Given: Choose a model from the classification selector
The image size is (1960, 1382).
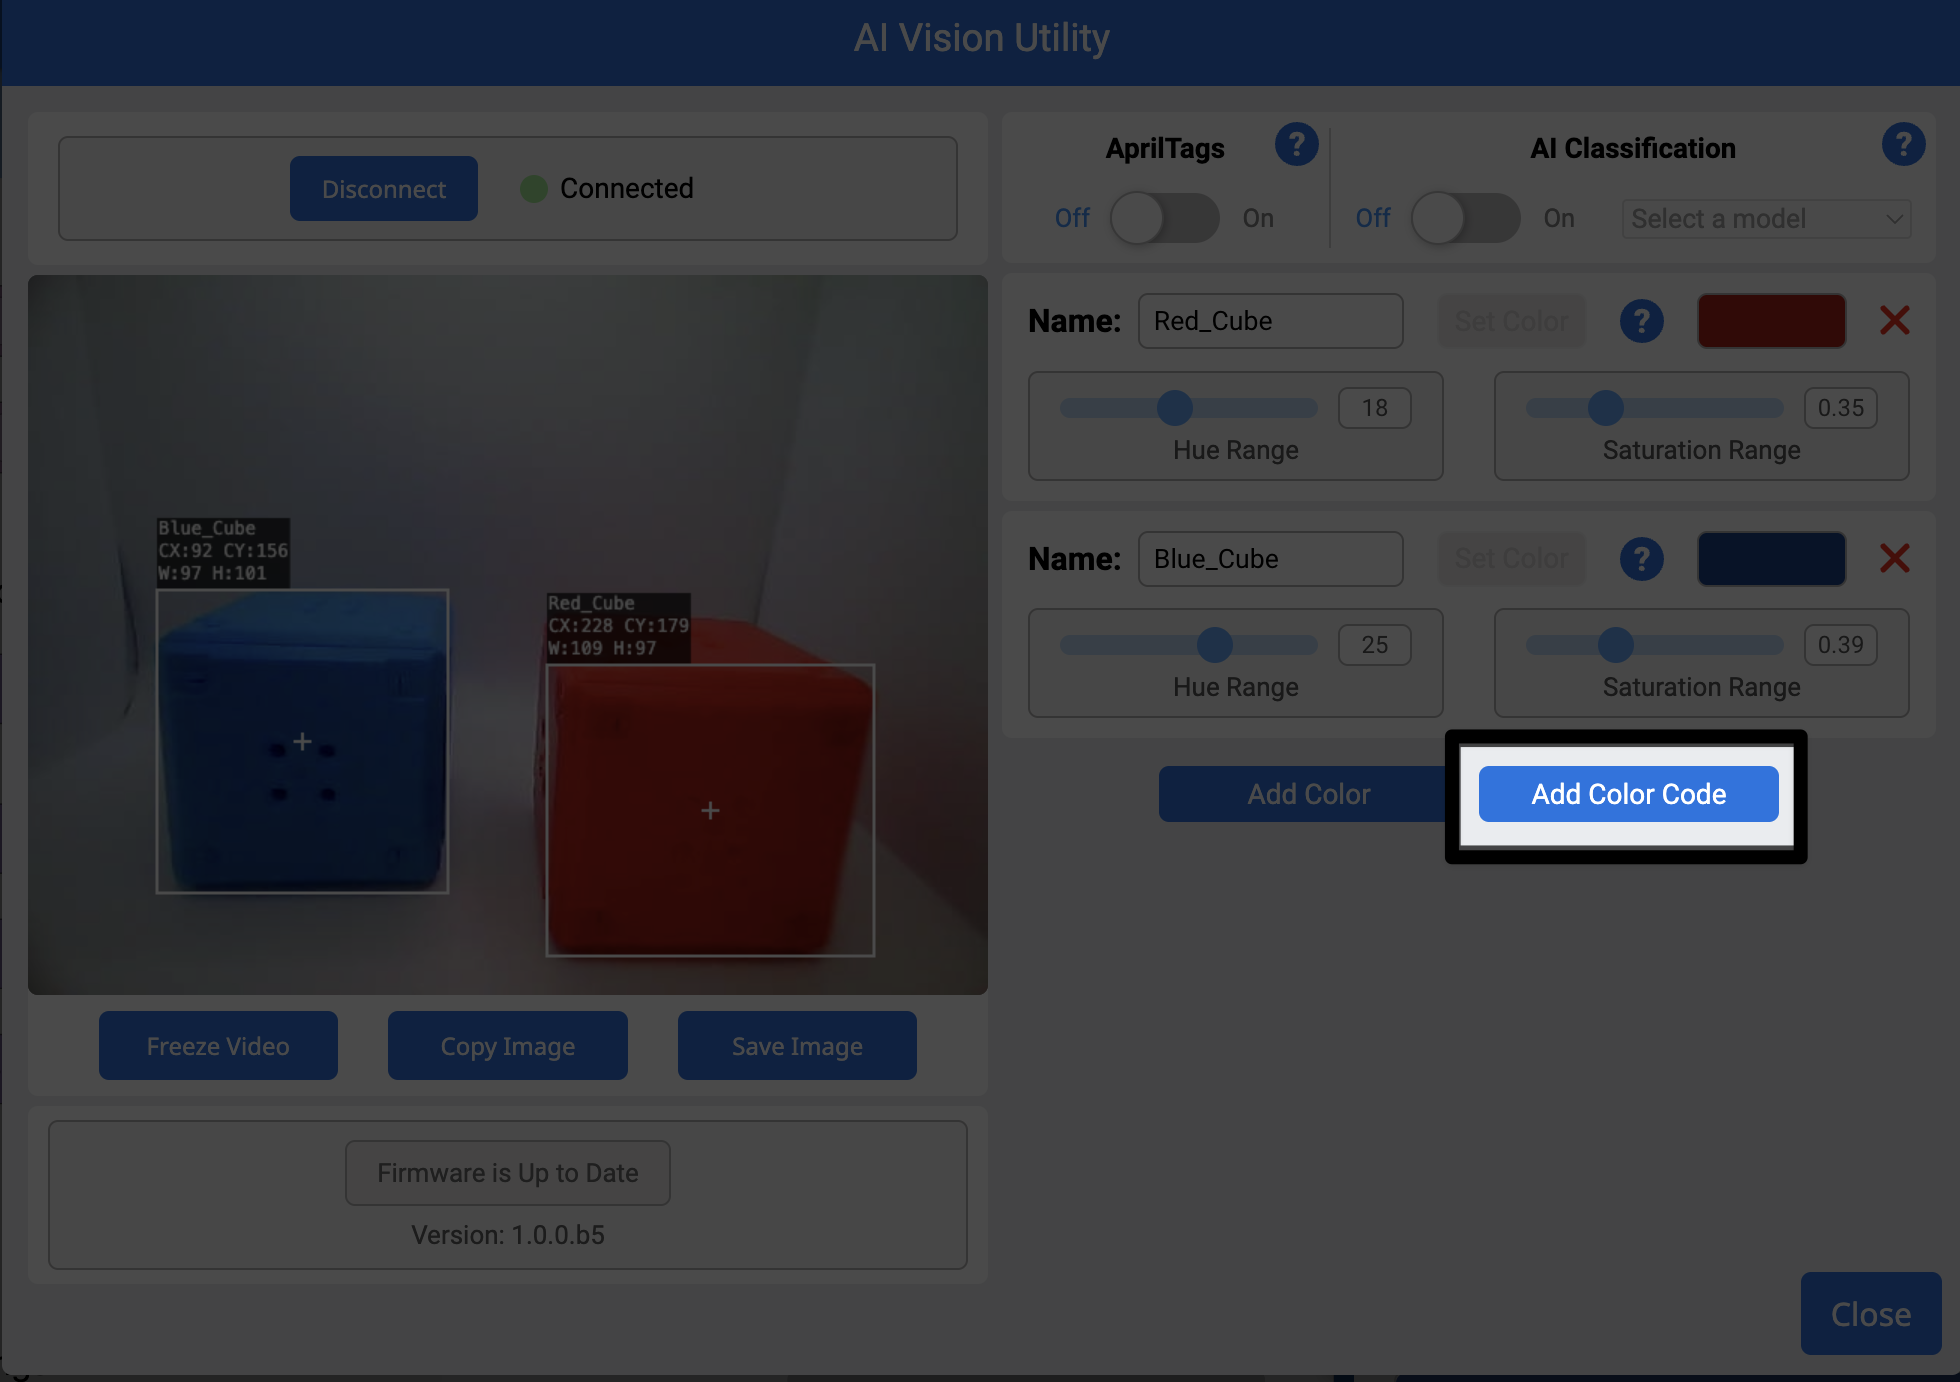Looking at the screenshot, I should point(1765,218).
